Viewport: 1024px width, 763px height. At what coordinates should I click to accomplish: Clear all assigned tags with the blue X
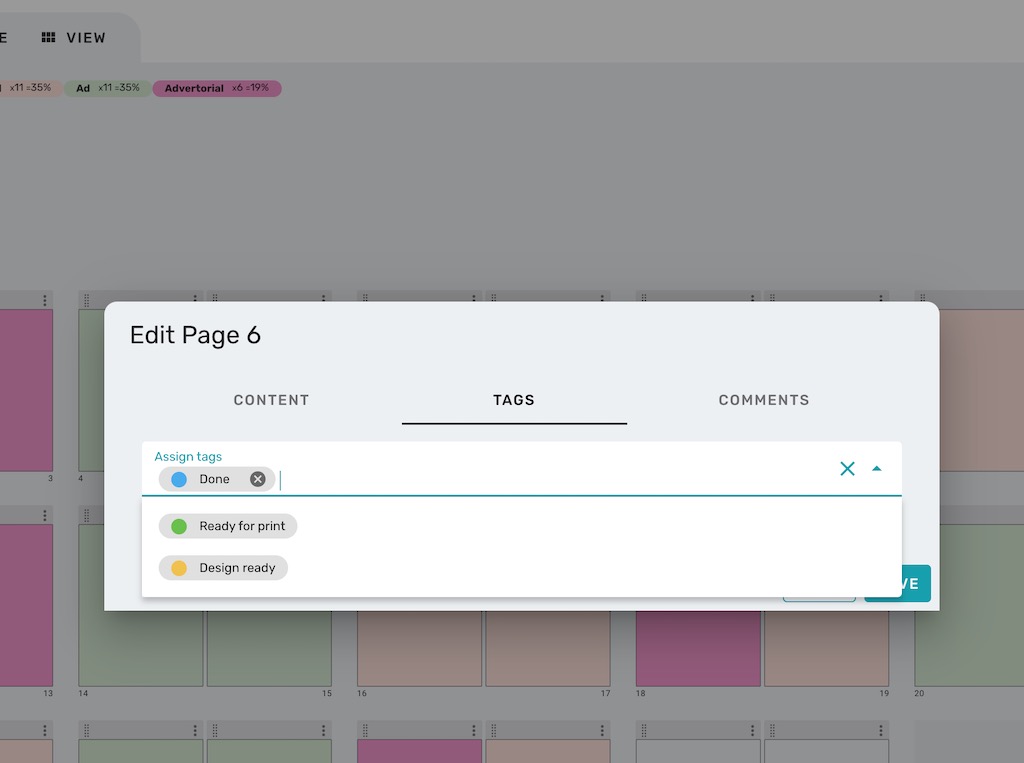tap(847, 468)
